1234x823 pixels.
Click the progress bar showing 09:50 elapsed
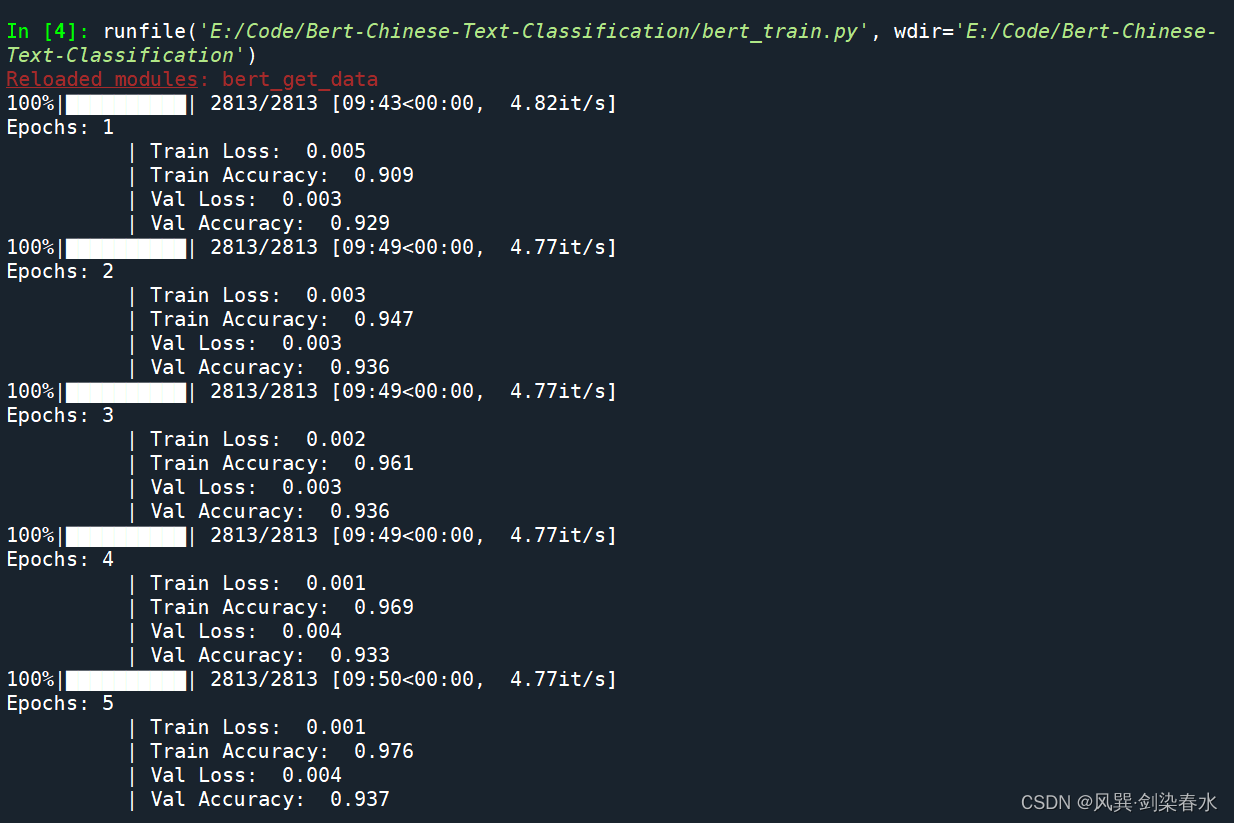pos(126,679)
